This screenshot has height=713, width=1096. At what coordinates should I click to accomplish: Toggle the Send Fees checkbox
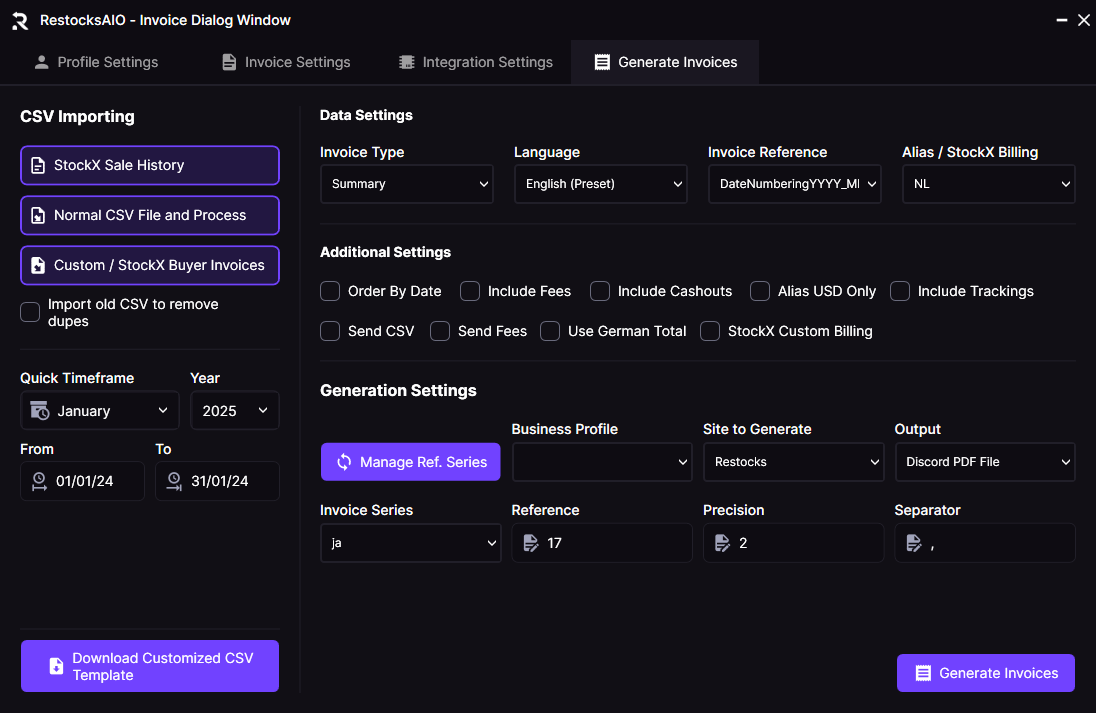pos(440,331)
